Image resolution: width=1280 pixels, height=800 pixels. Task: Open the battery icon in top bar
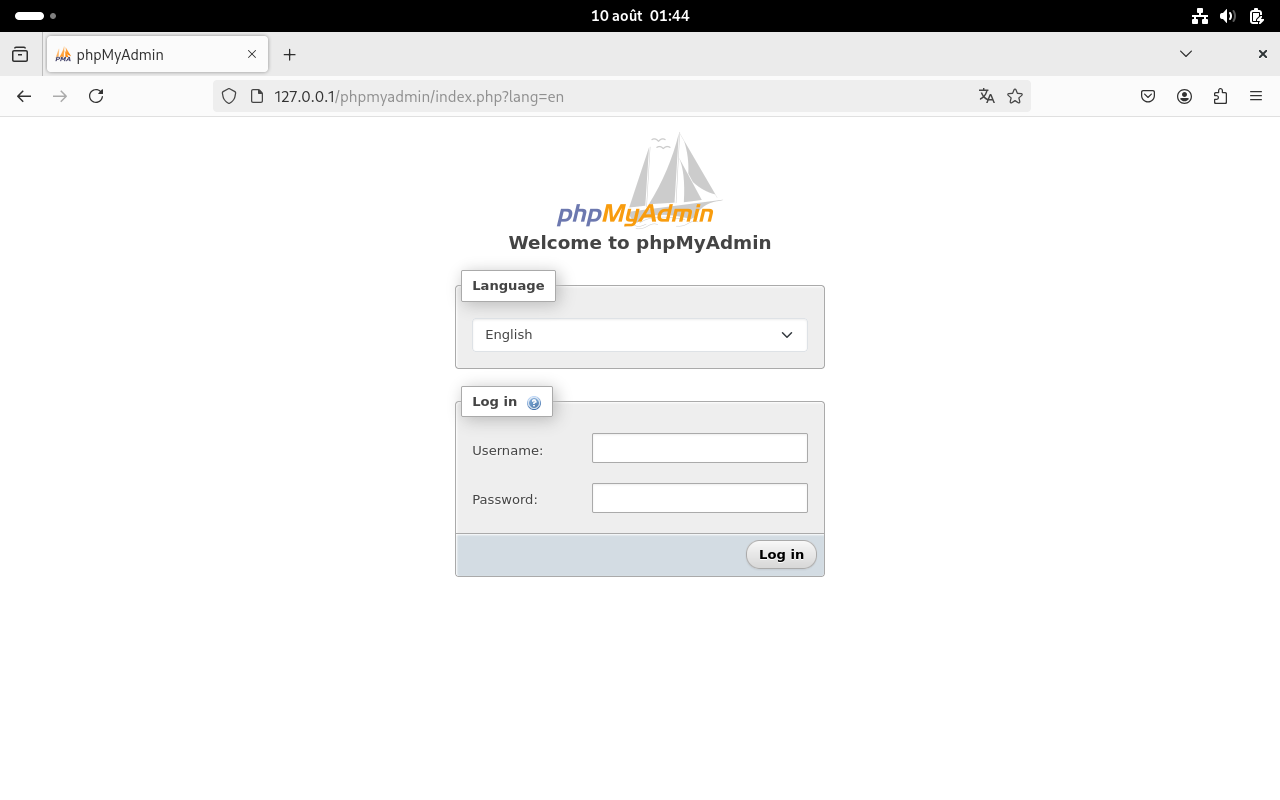pos(1257,16)
